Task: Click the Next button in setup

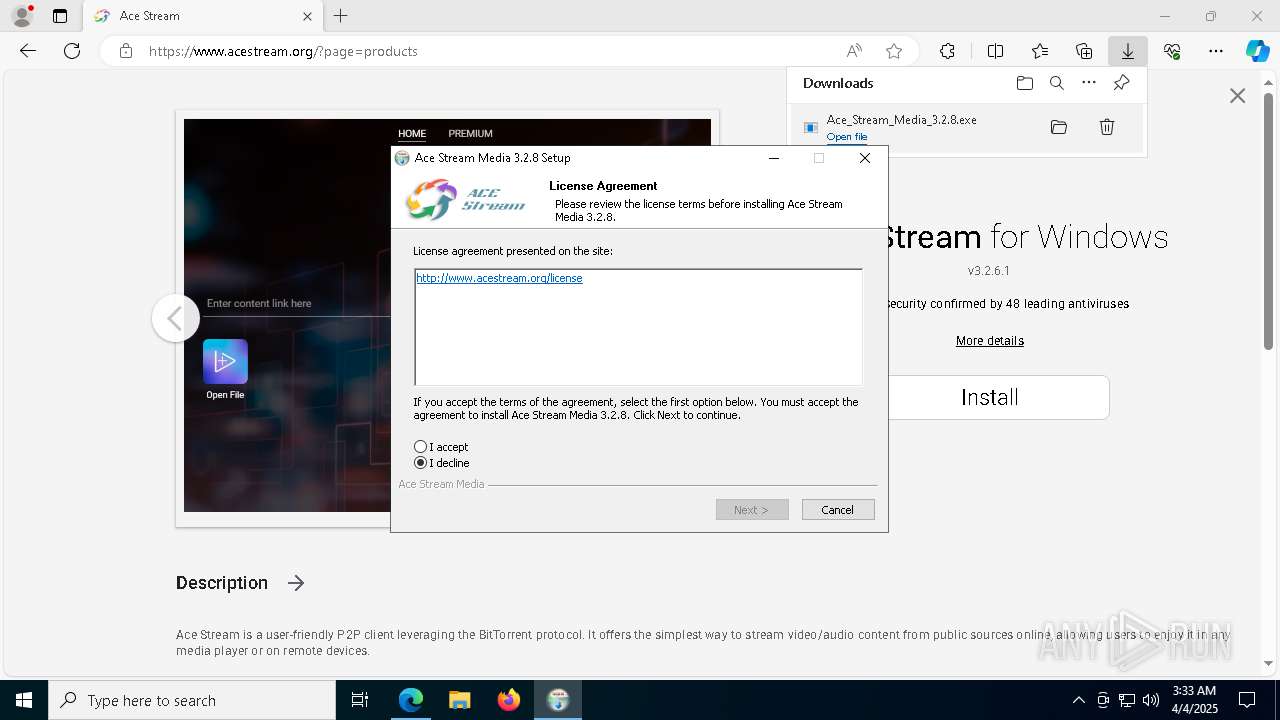Action: 752,510
